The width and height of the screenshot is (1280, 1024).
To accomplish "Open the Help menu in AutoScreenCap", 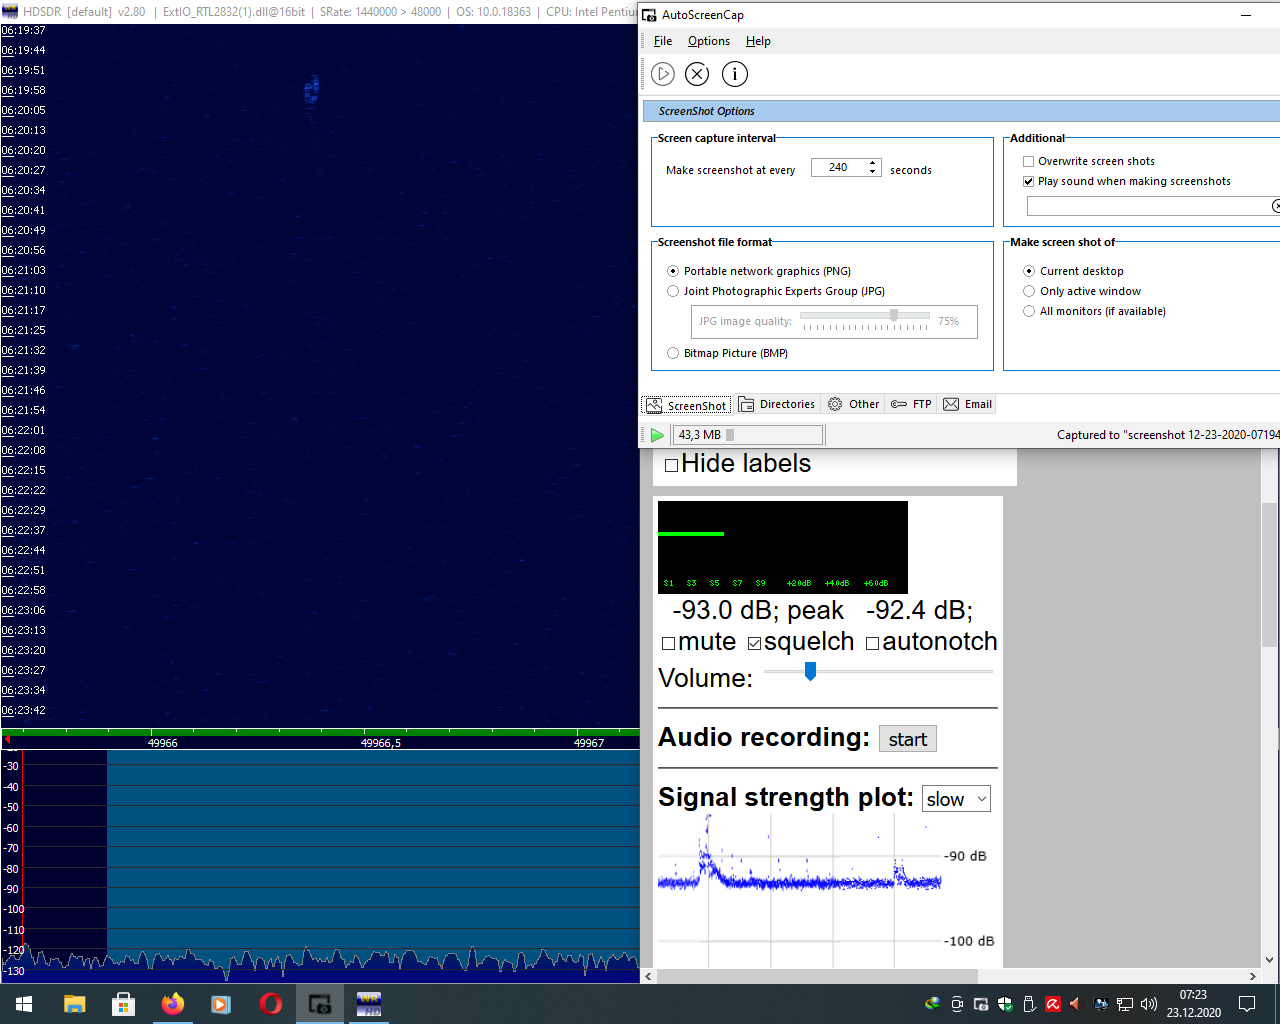I will coord(758,41).
